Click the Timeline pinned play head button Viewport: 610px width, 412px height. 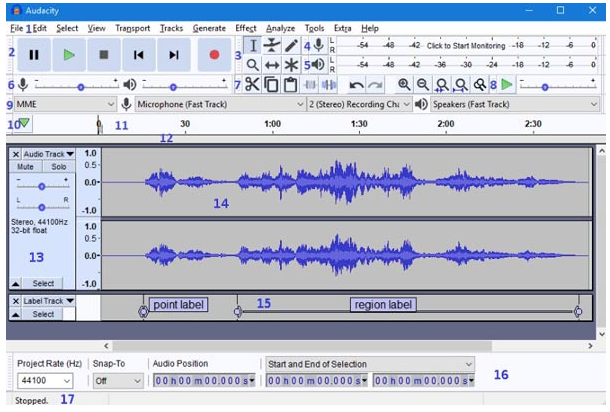[24, 123]
